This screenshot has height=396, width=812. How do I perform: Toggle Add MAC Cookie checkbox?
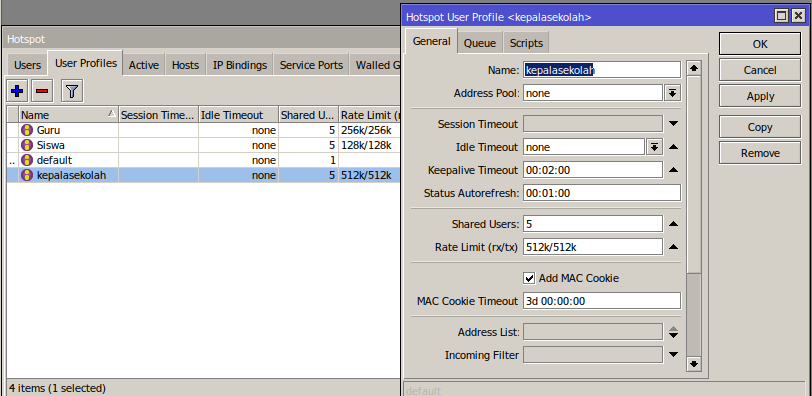[529, 278]
